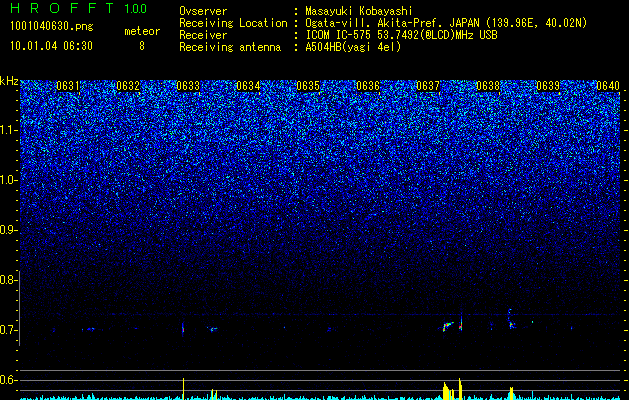Click the 0.9 kHz axis label

[9, 230]
